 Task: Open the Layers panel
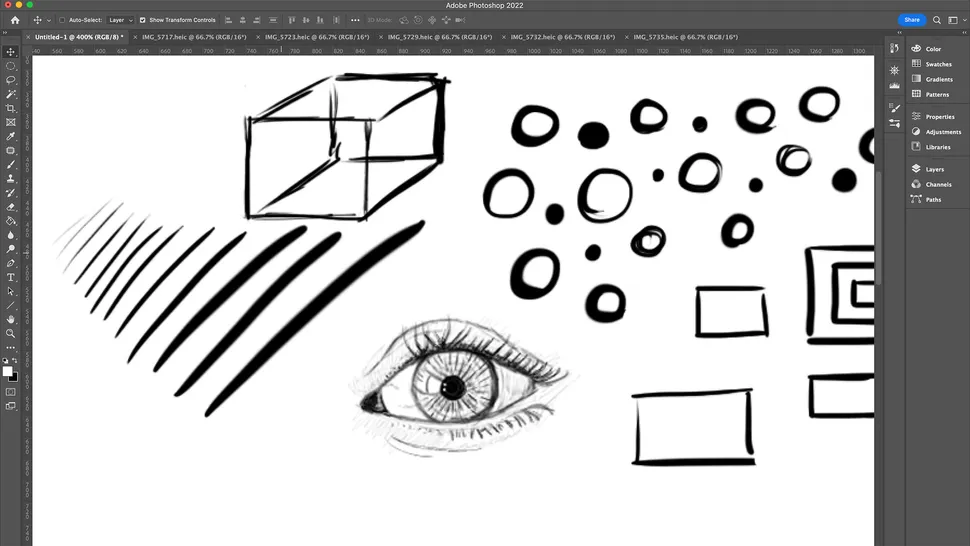[934, 169]
